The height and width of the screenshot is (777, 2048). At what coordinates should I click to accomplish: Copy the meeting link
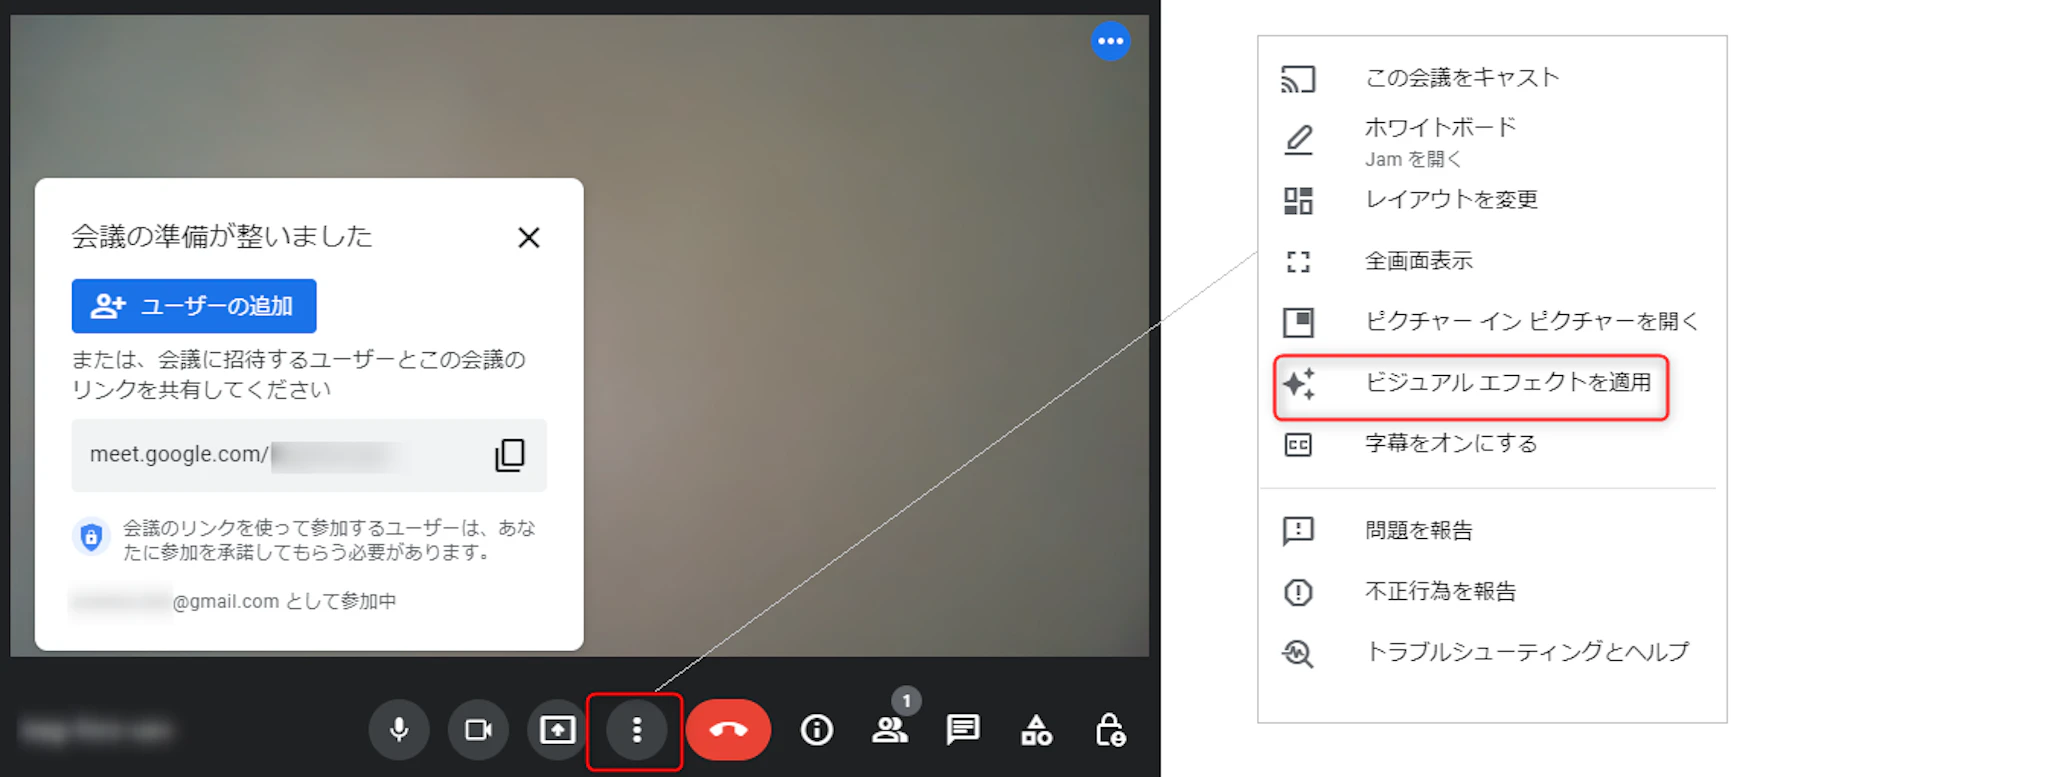pos(510,455)
